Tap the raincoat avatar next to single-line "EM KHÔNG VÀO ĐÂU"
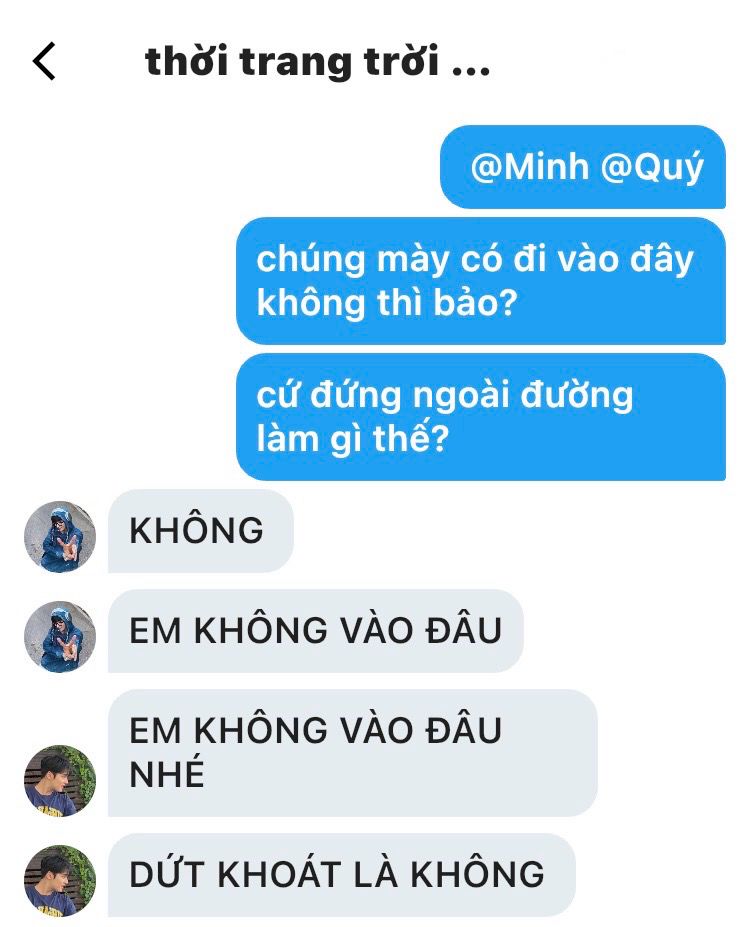Image resolution: width=749 pixels, height=927 pixels. [x=60, y=636]
